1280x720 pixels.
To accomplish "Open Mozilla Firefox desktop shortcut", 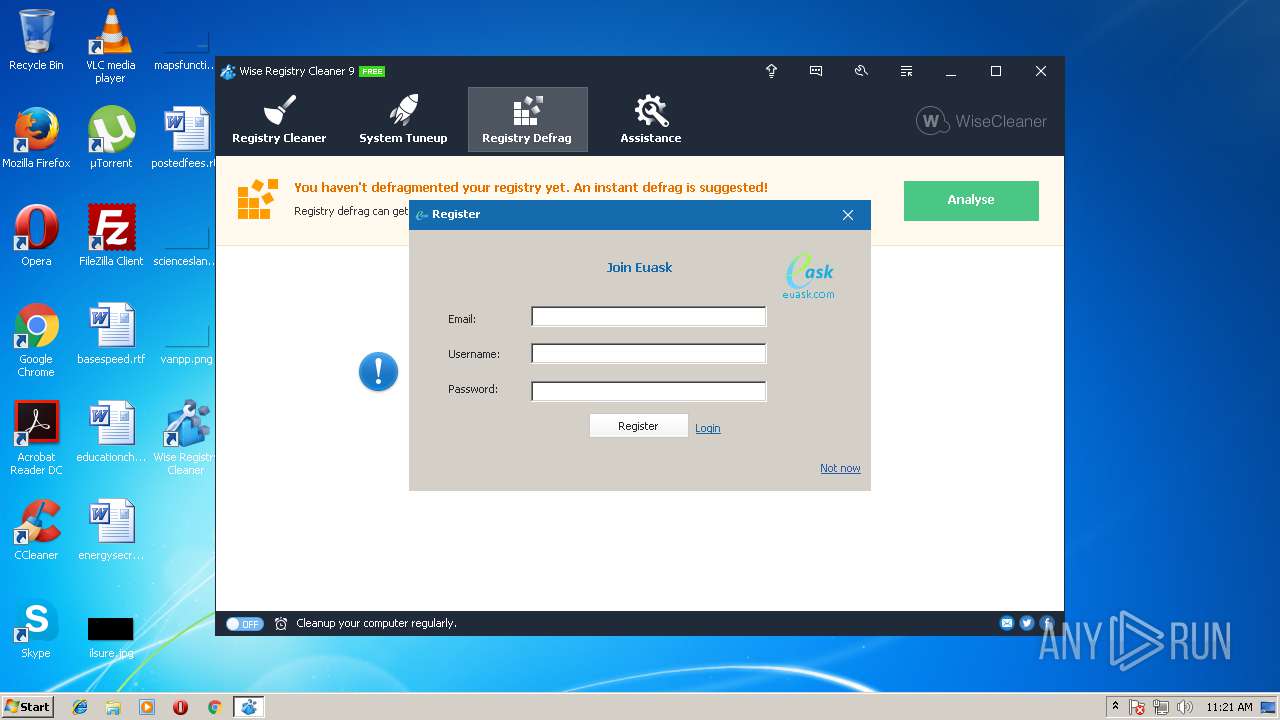I will click(36, 138).
